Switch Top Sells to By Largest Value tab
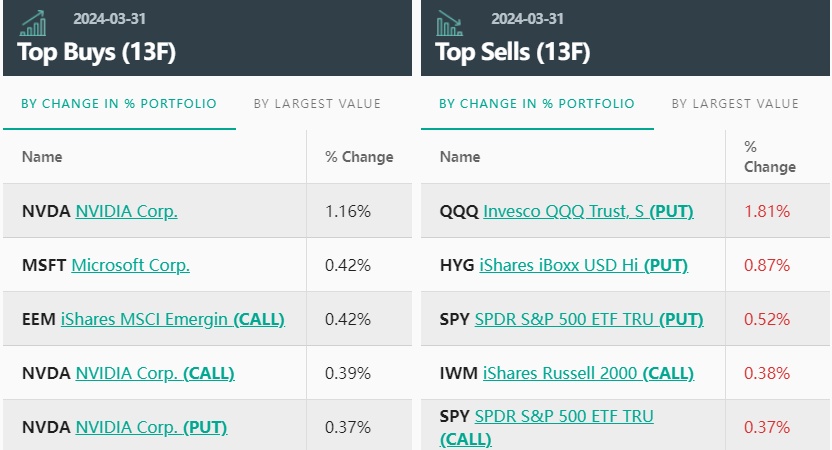 click(735, 103)
